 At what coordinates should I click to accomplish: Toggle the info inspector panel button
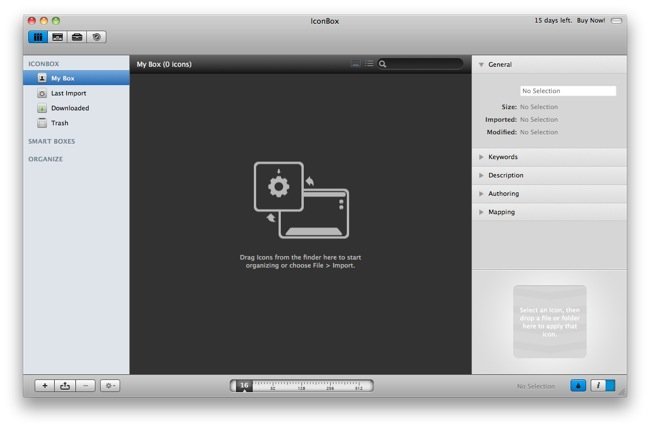tap(603, 385)
